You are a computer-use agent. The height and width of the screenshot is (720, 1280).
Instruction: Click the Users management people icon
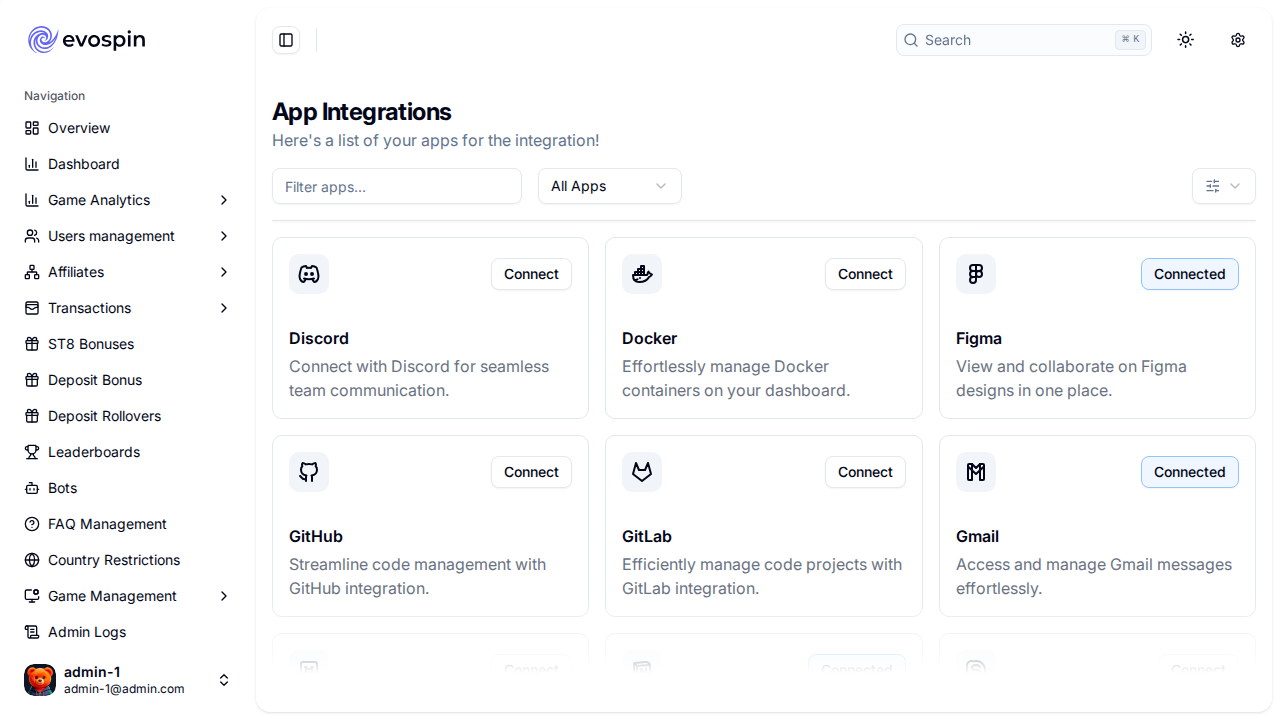(x=32, y=236)
